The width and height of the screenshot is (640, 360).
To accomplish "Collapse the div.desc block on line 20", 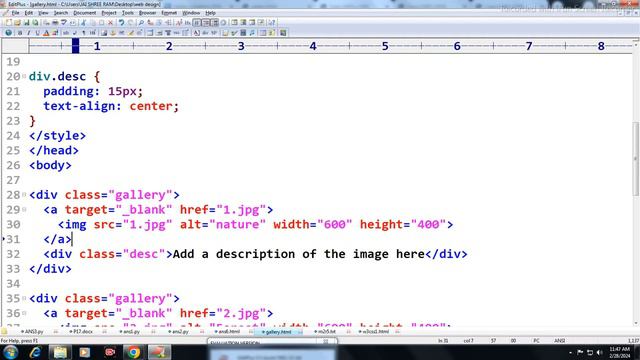I will (24, 76).
